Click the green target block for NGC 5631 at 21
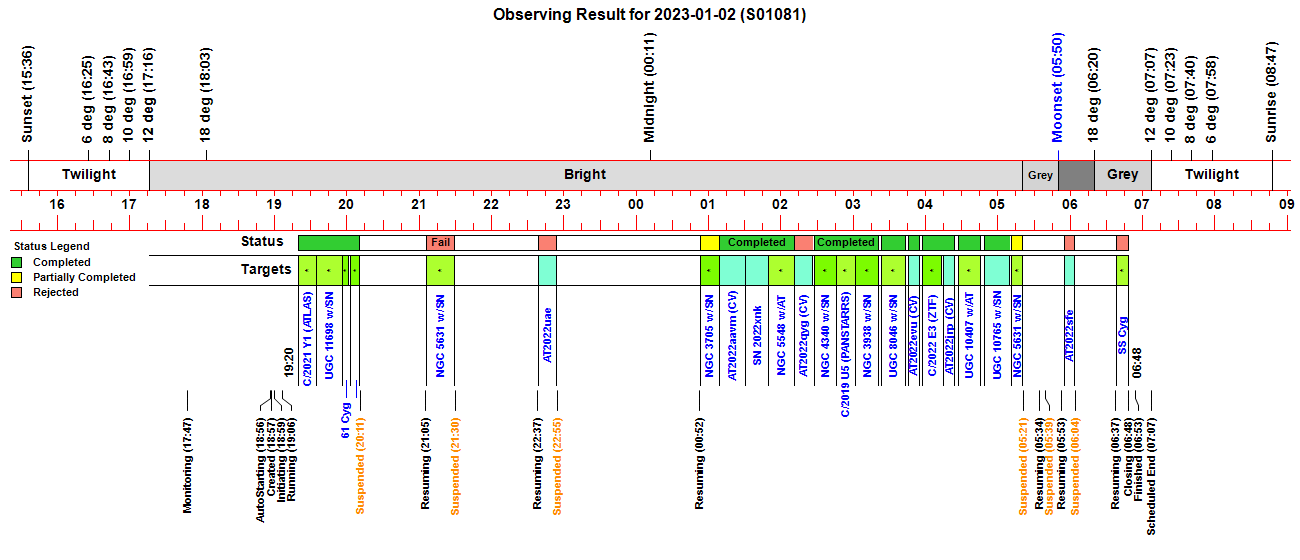 [441, 270]
